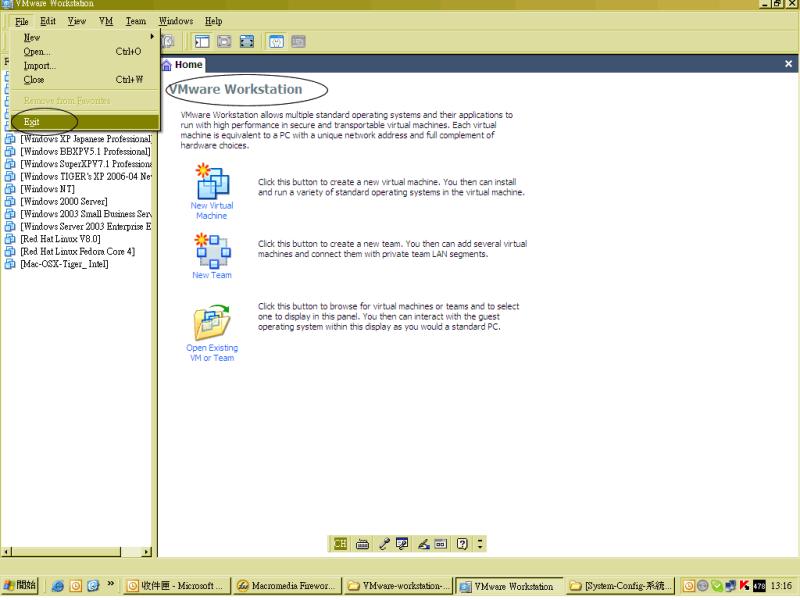800x600 pixels.
Task: Click the New Team link text
Action: (212, 275)
